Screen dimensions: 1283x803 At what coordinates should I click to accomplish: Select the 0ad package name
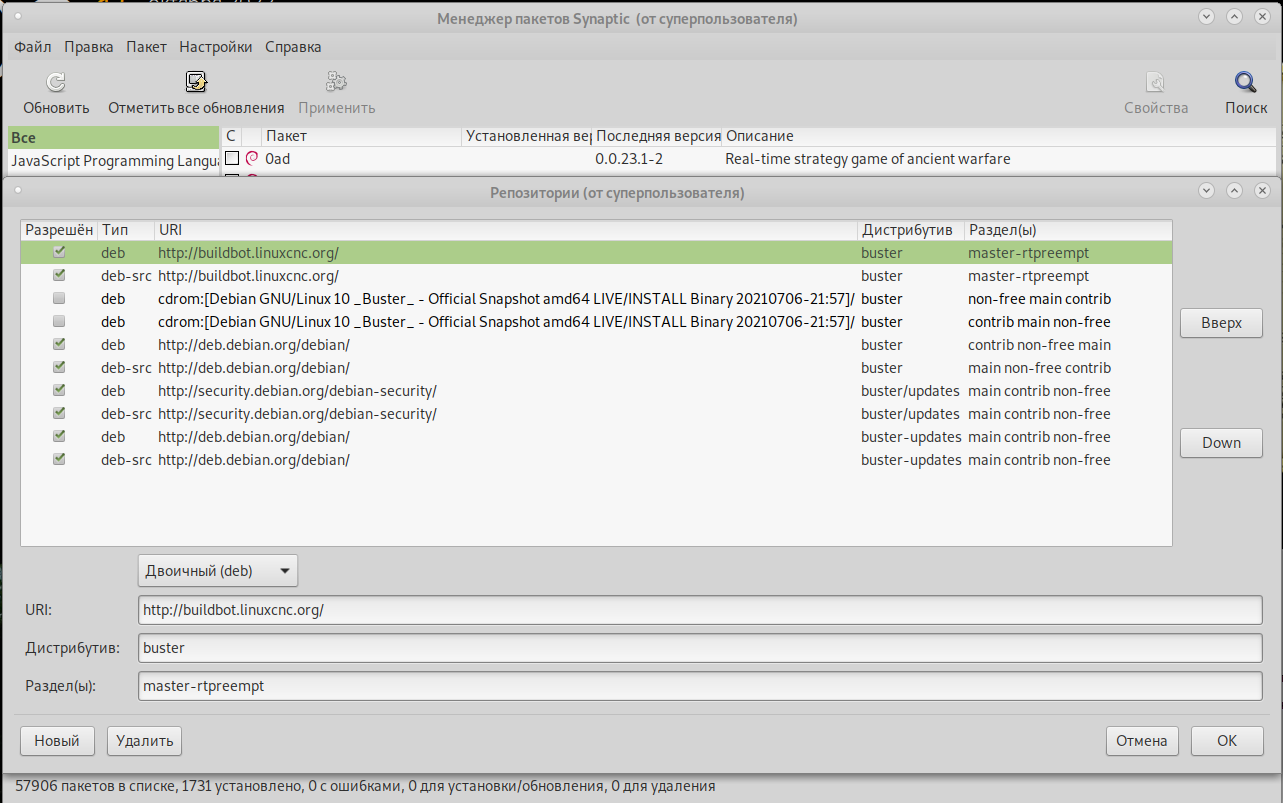click(277, 158)
